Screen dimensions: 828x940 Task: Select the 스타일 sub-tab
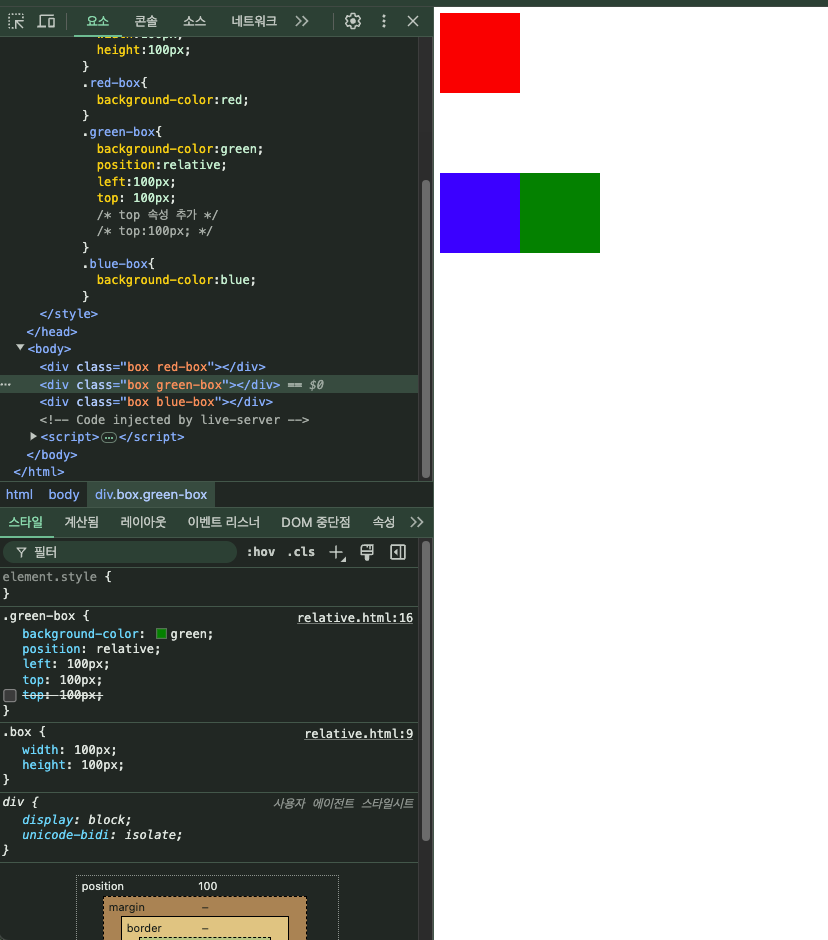pos(26,522)
